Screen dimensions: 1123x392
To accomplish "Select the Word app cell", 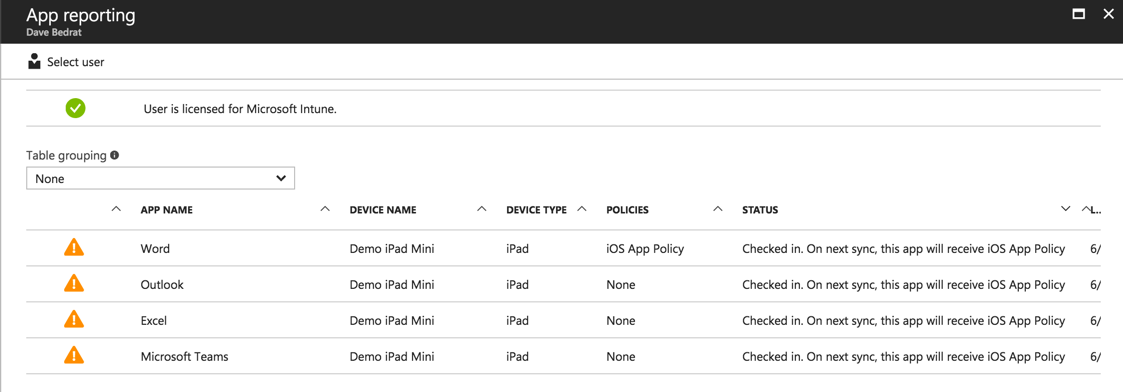I will coord(155,249).
